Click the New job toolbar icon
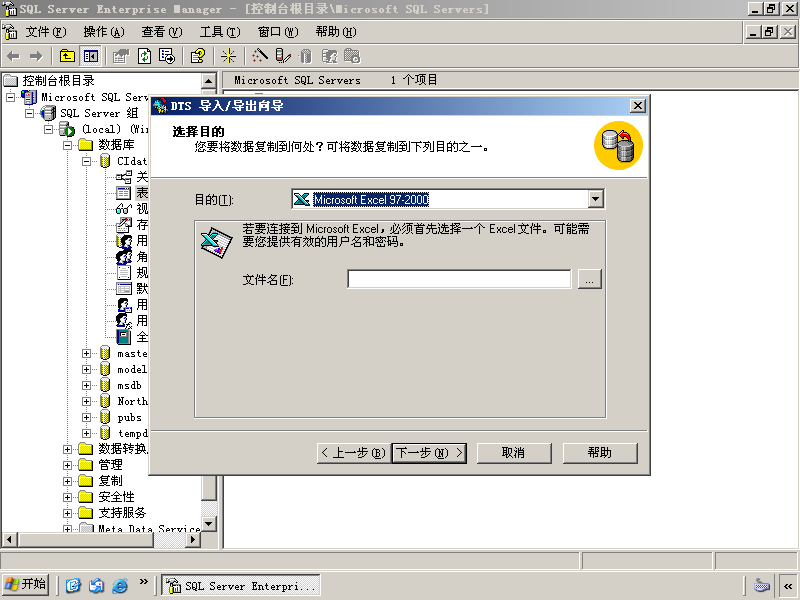Viewport: 800px width, 600px height. [352, 56]
